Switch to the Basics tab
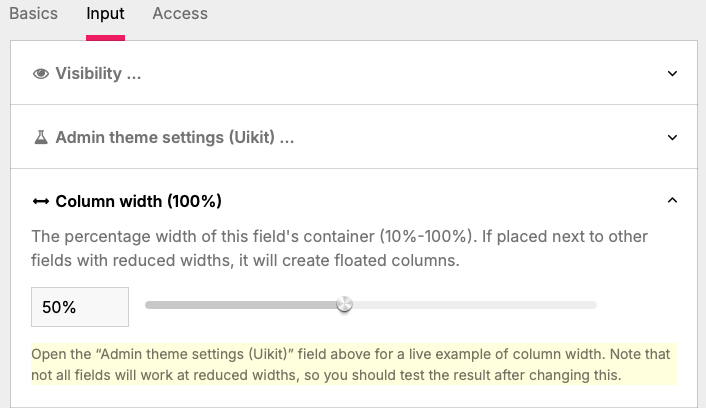The image size is (706, 408). pyautogui.click(x=33, y=14)
